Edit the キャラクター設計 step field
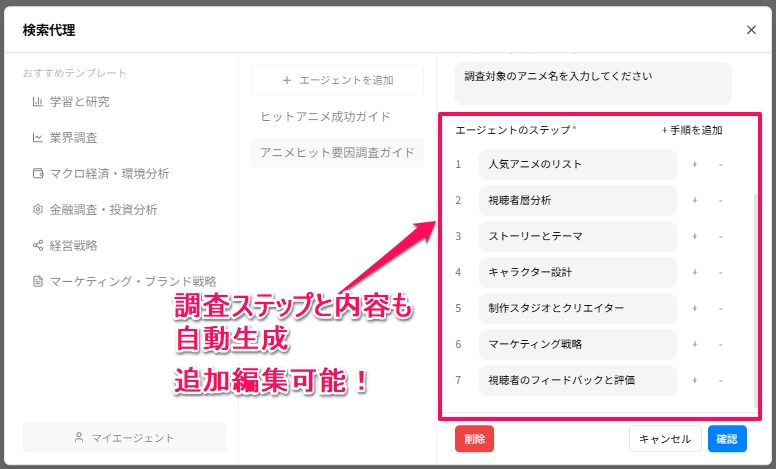 point(578,273)
